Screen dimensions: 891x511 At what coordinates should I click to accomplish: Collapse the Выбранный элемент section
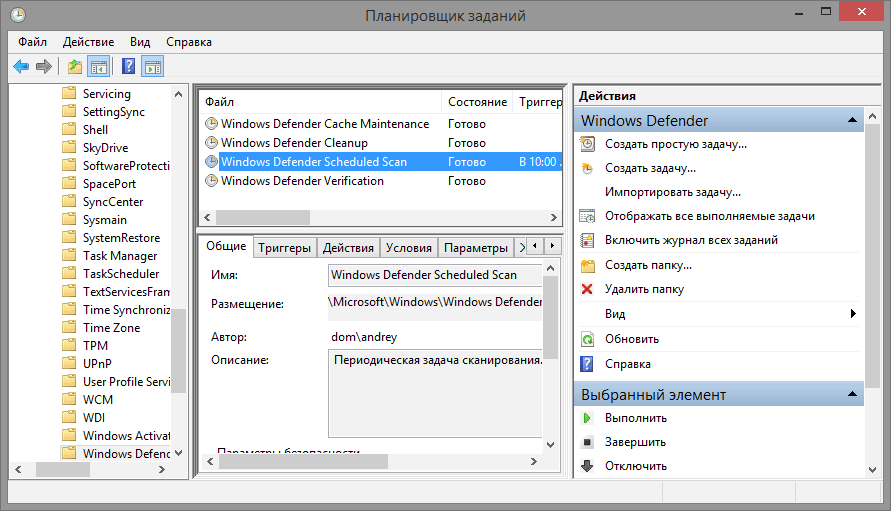click(852, 395)
